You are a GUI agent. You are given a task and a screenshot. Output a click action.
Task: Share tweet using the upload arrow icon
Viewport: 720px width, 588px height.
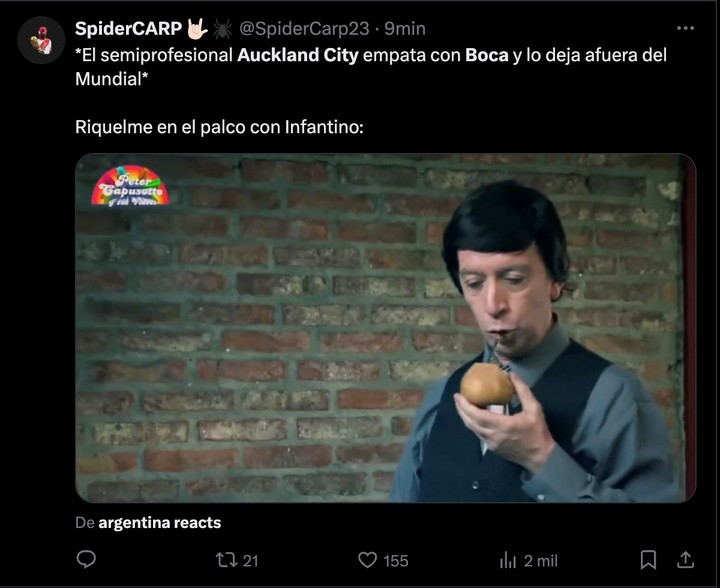coord(685,560)
